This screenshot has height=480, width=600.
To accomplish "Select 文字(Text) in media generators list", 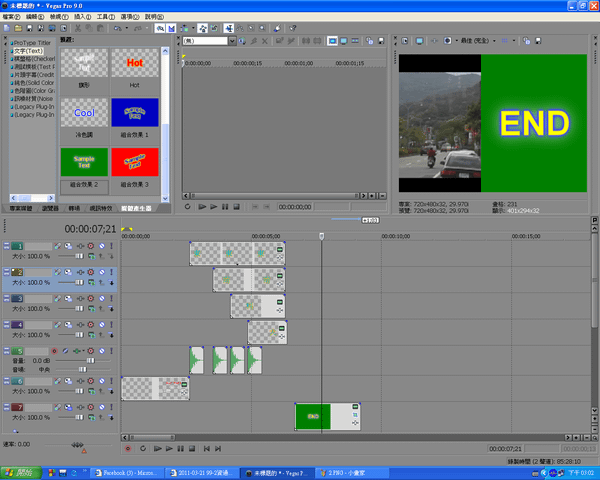I will point(28,51).
